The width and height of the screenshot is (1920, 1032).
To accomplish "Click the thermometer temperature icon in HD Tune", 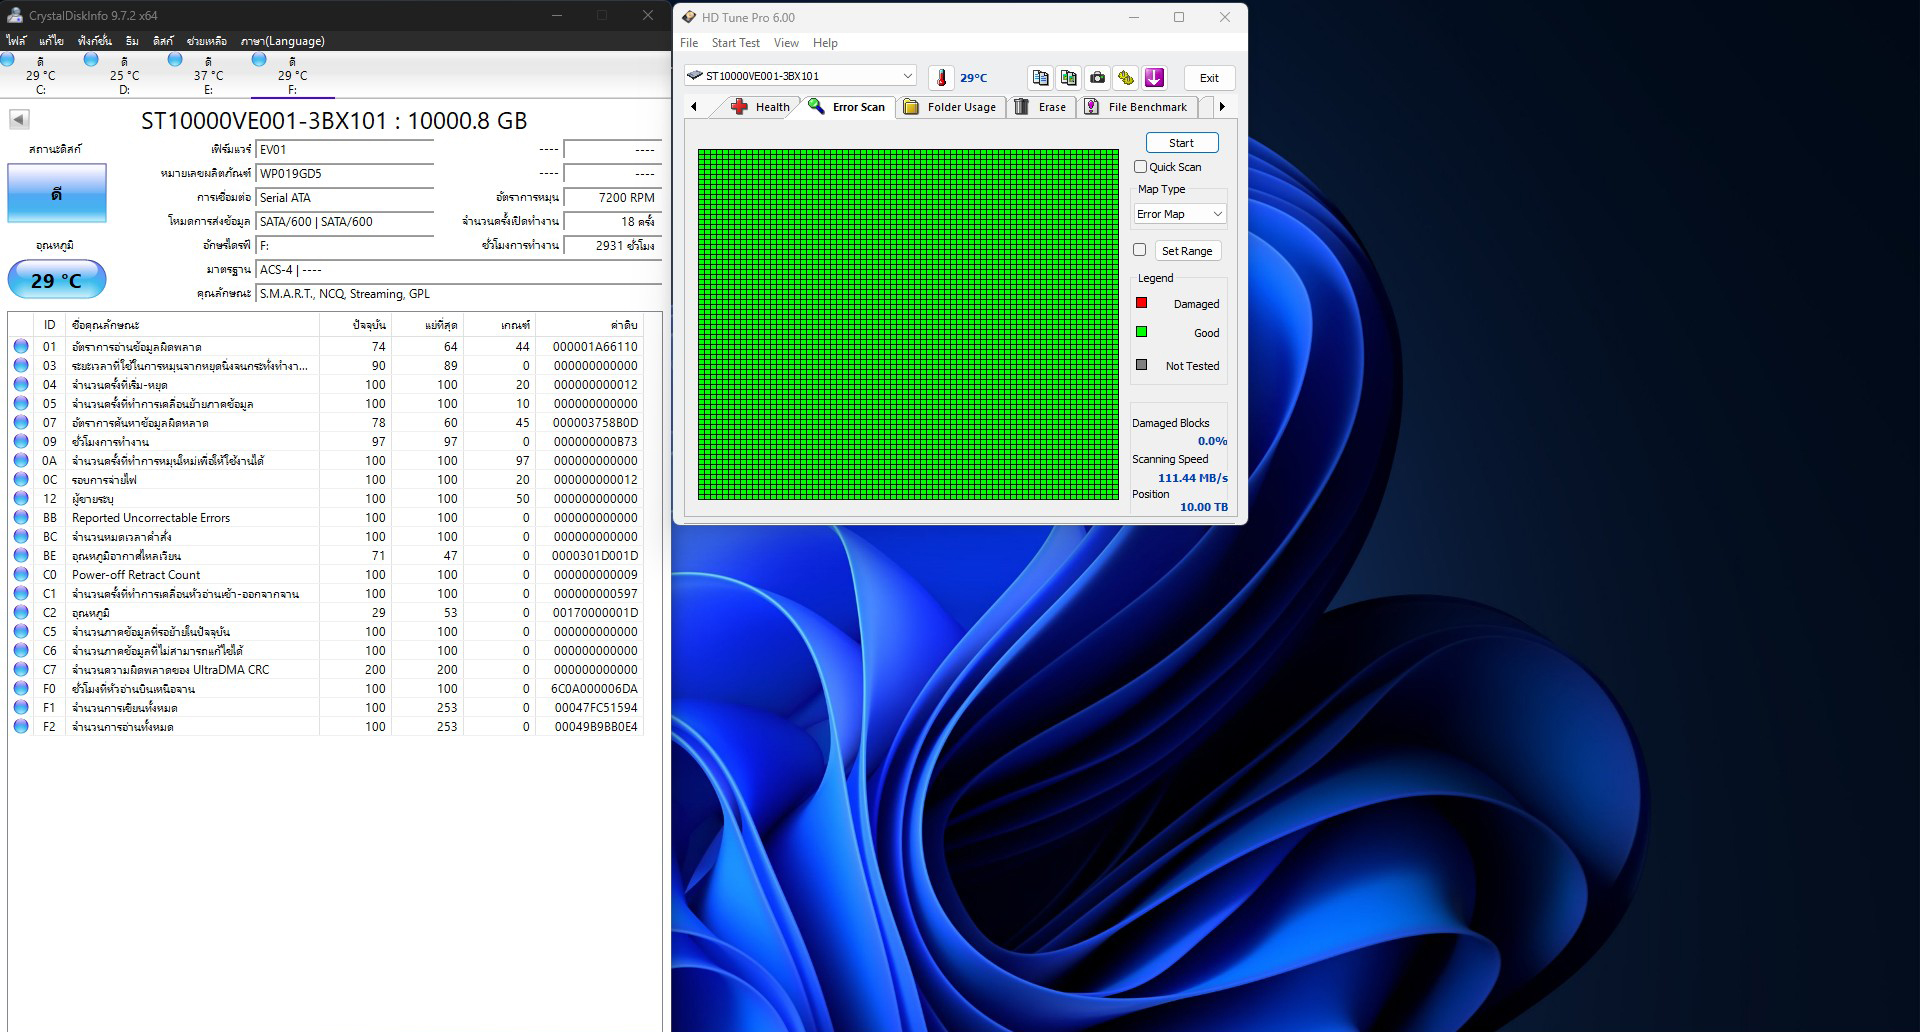I will [x=941, y=78].
